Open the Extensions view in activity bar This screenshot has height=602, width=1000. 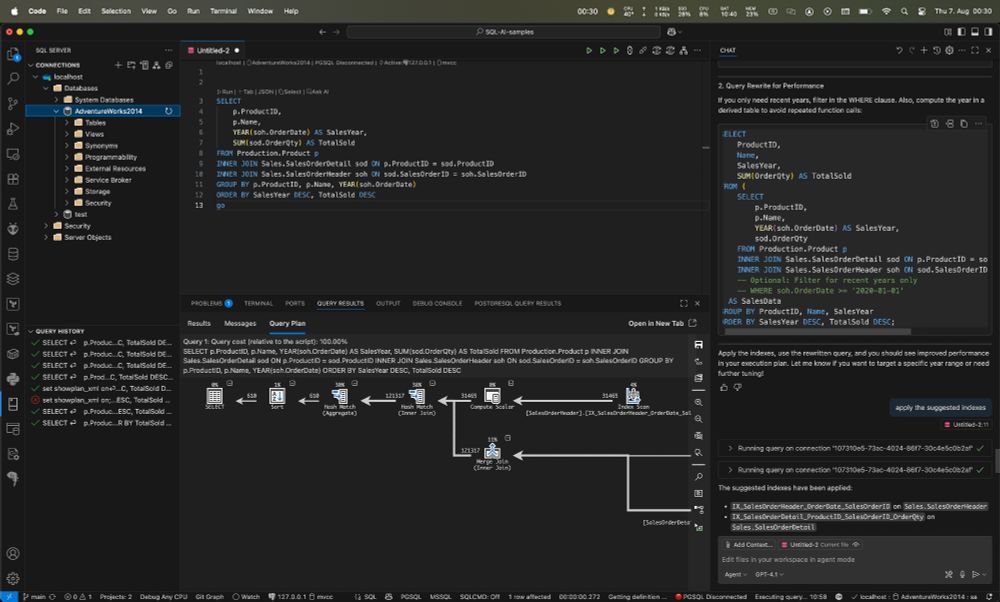click(13, 179)
